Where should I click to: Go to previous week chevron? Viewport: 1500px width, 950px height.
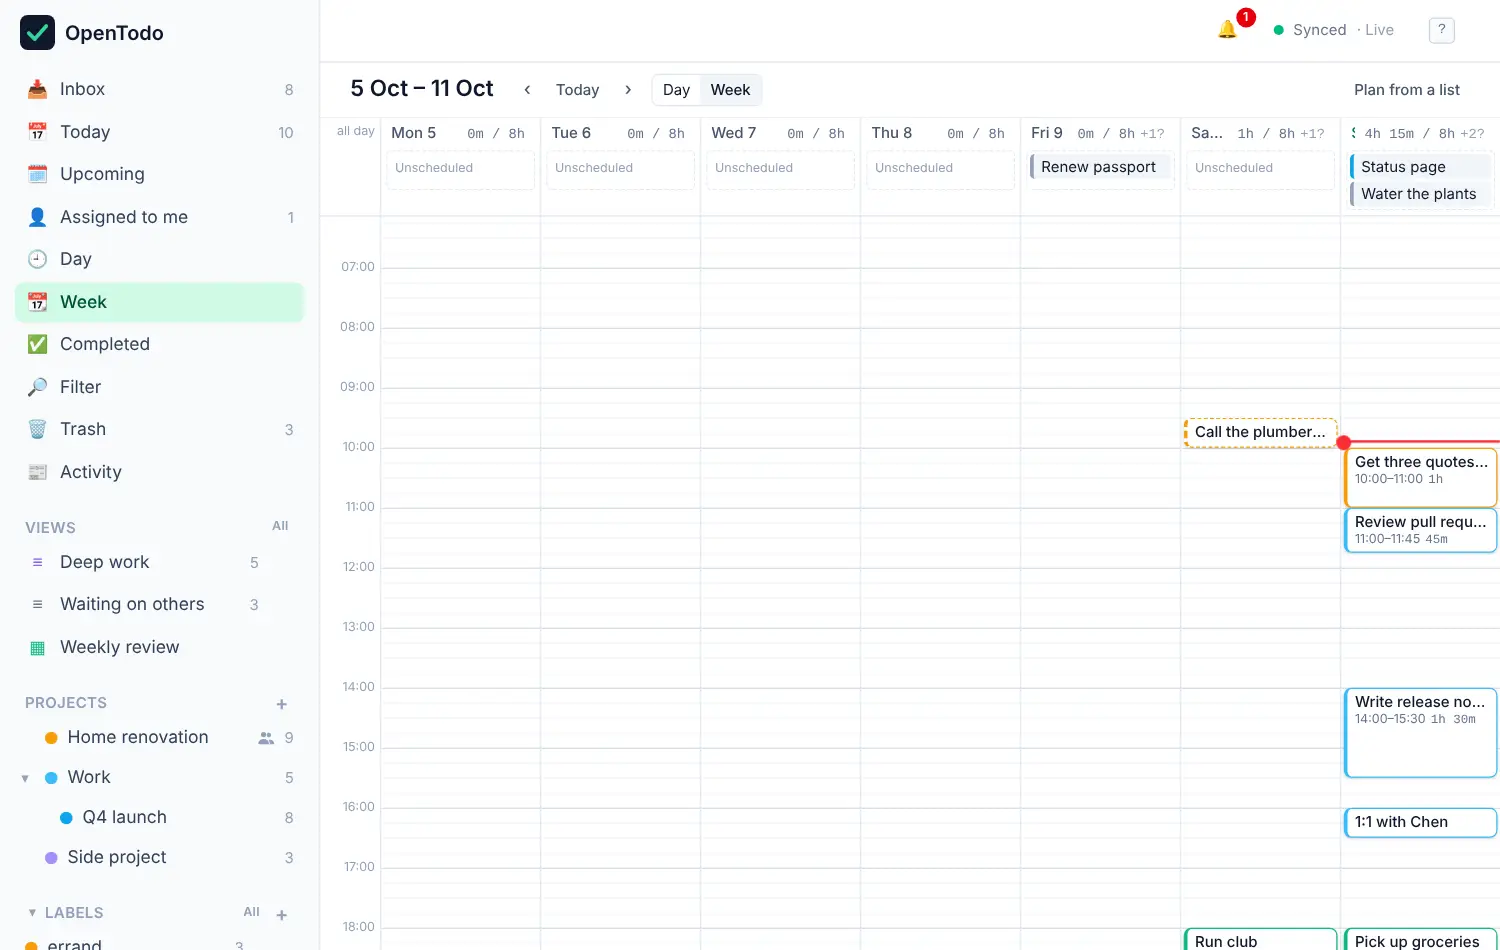[527, 90]
